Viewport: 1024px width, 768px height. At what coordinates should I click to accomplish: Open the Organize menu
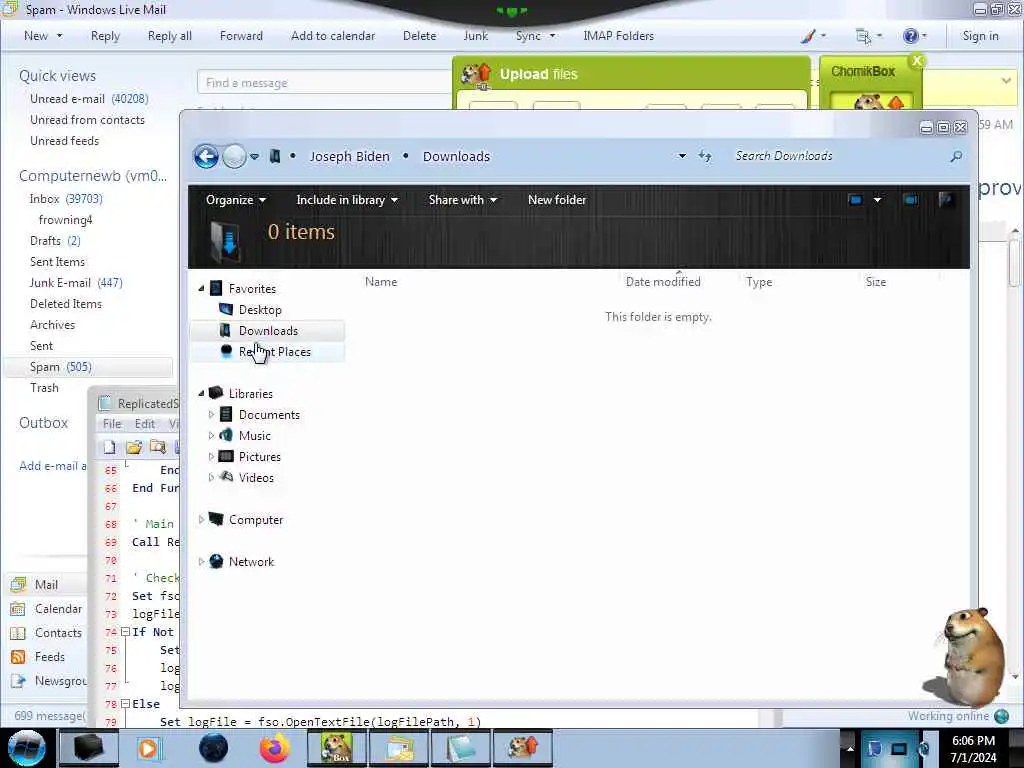(x=236, y=200)
